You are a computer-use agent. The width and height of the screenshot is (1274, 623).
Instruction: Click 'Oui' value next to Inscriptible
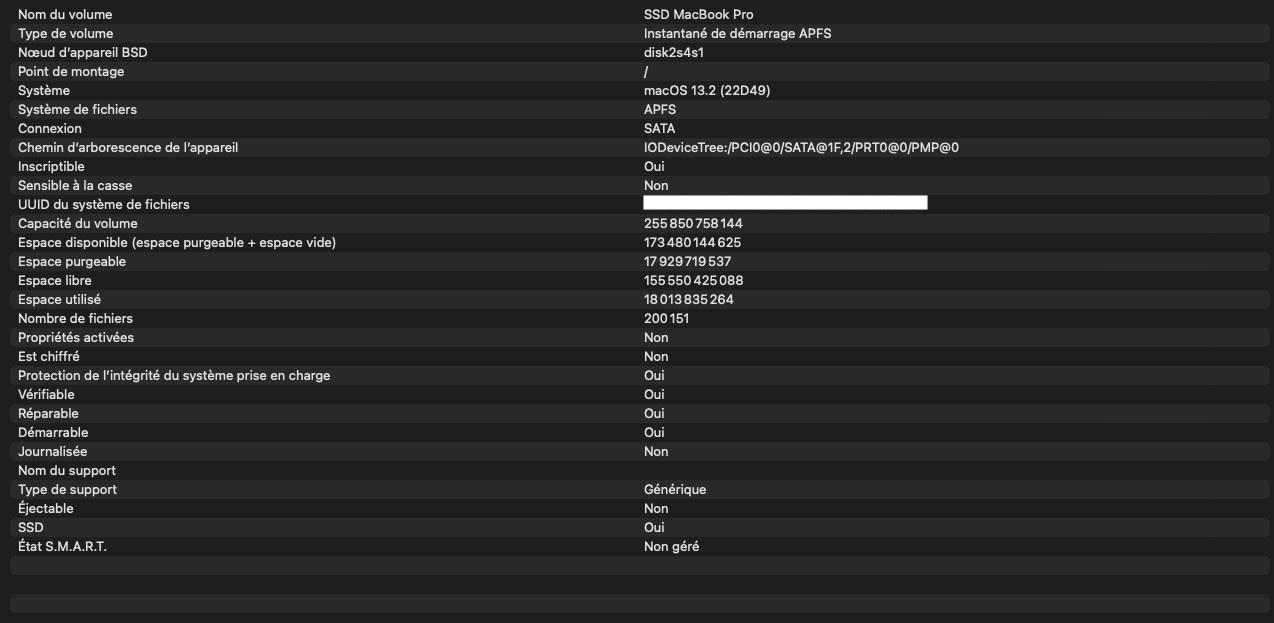point(654,167)
